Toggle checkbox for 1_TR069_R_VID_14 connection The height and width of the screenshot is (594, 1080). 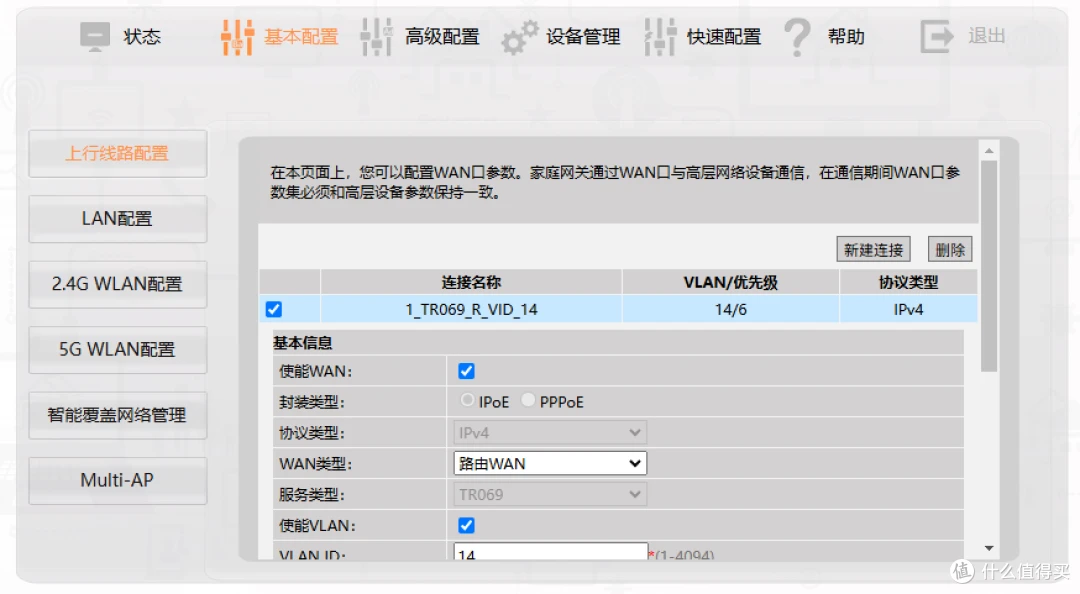tap(273, 309)
